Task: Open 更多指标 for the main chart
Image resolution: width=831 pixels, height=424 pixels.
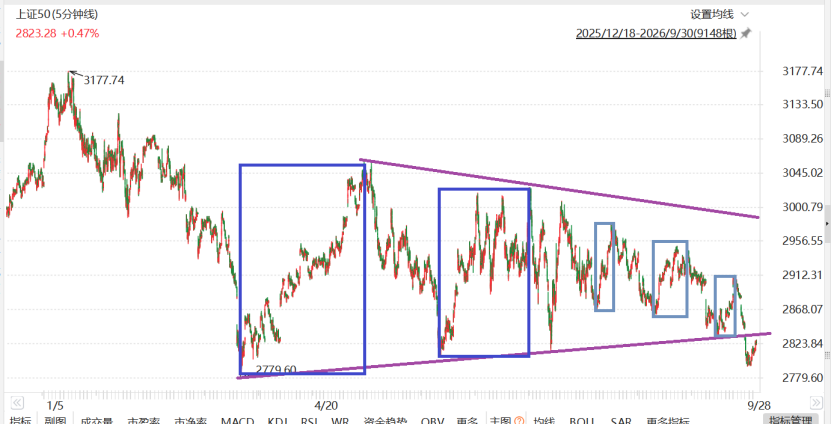Action: (668, 421)
